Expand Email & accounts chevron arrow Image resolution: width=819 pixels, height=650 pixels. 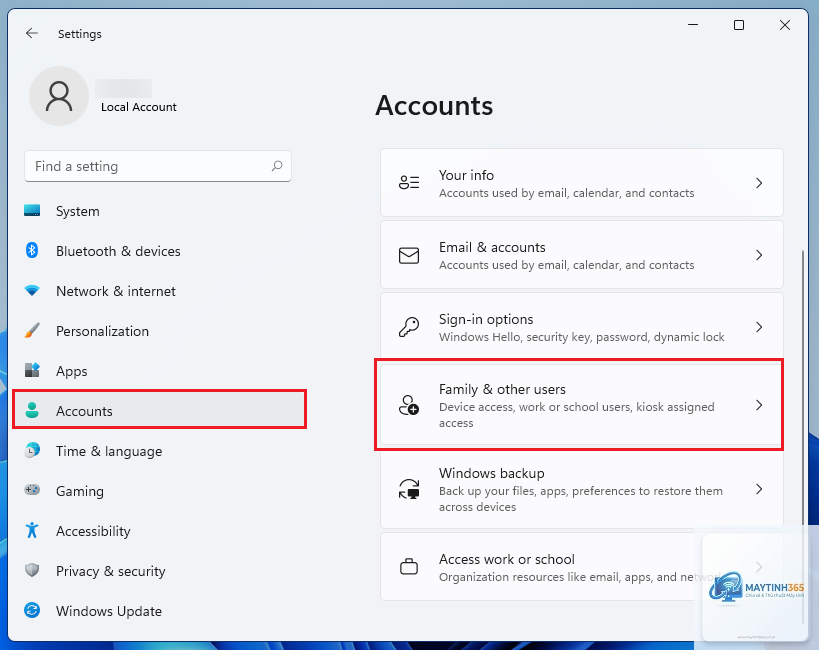[x=759, y=255]
